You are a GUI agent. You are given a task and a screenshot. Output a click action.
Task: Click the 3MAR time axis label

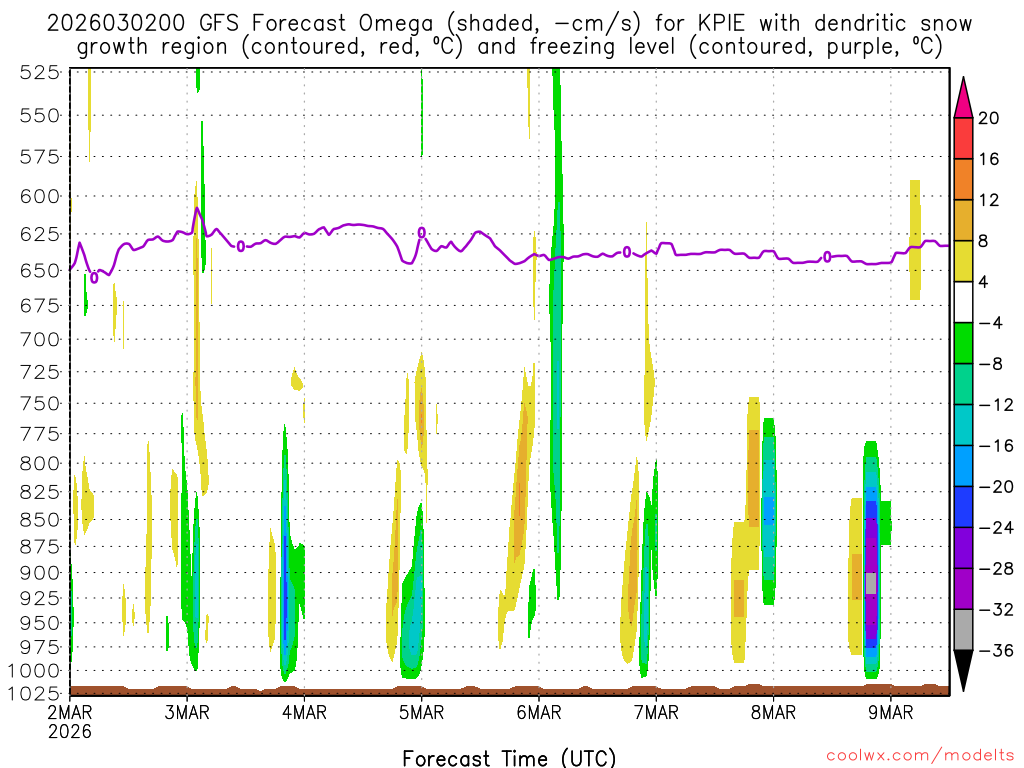187,712
